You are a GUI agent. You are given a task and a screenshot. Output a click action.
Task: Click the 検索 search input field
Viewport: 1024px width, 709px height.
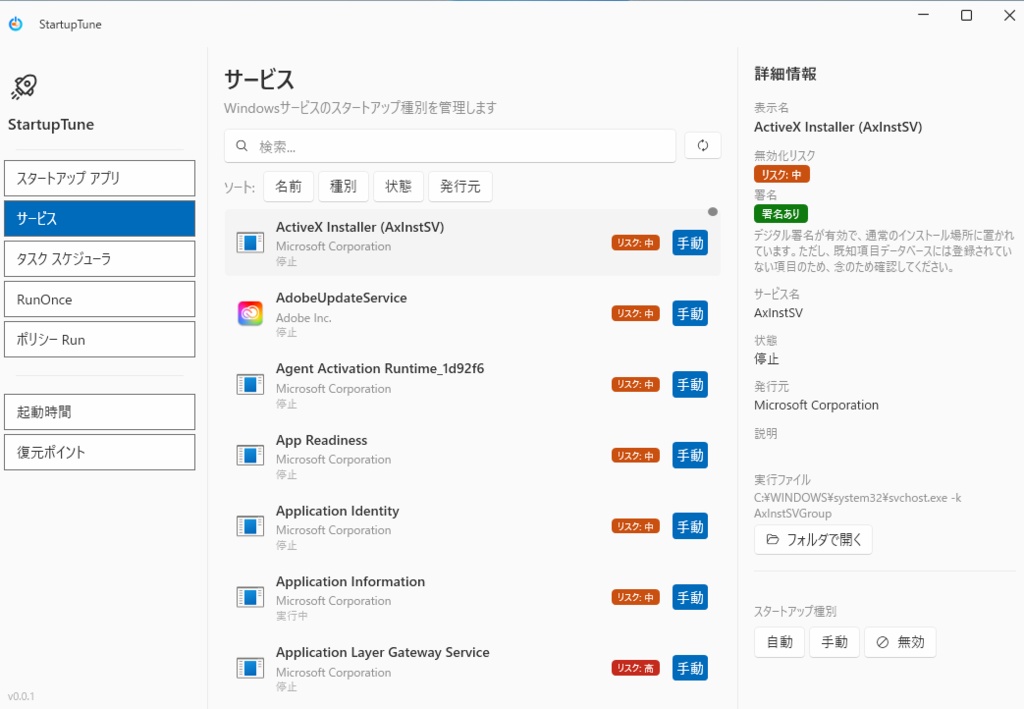click(x=450, y=146)
